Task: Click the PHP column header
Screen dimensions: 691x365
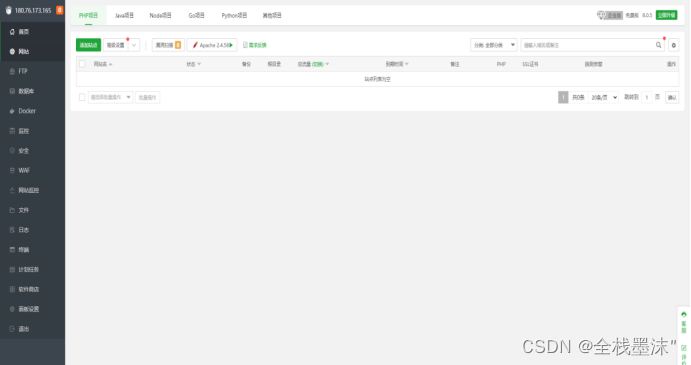Action: click(x=501, y=64)
